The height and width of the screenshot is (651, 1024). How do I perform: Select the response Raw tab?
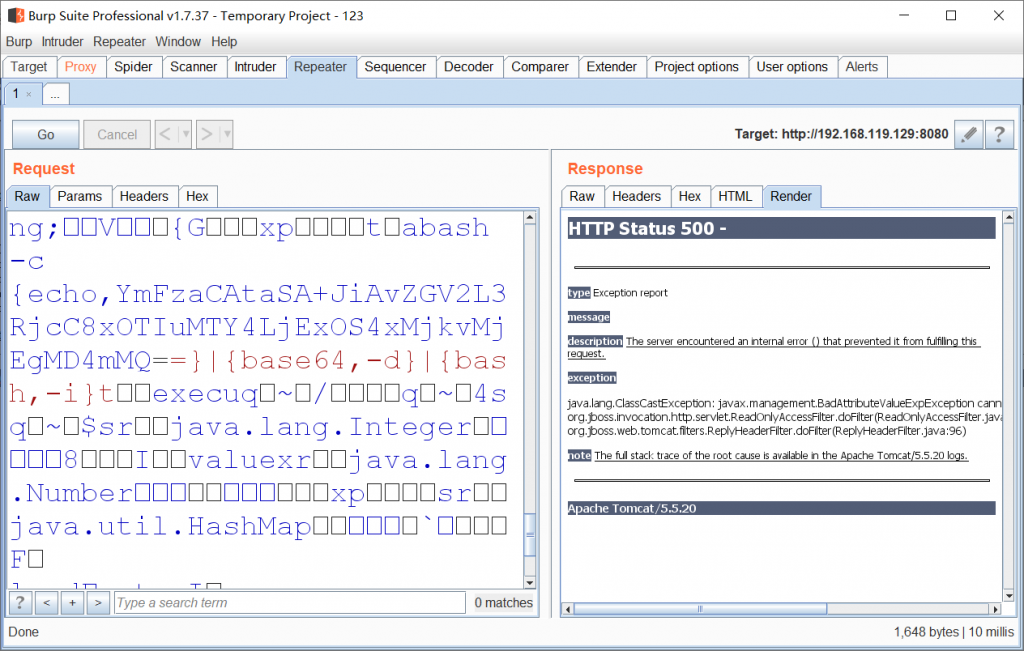pyautogui.click(x=582, y=197)
